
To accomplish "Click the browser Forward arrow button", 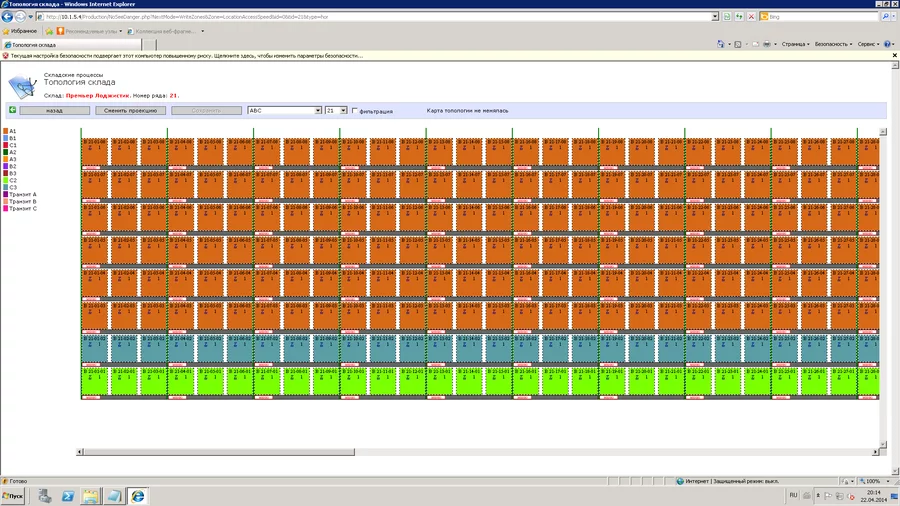I will pyautogui.click(x=20, y=17).
